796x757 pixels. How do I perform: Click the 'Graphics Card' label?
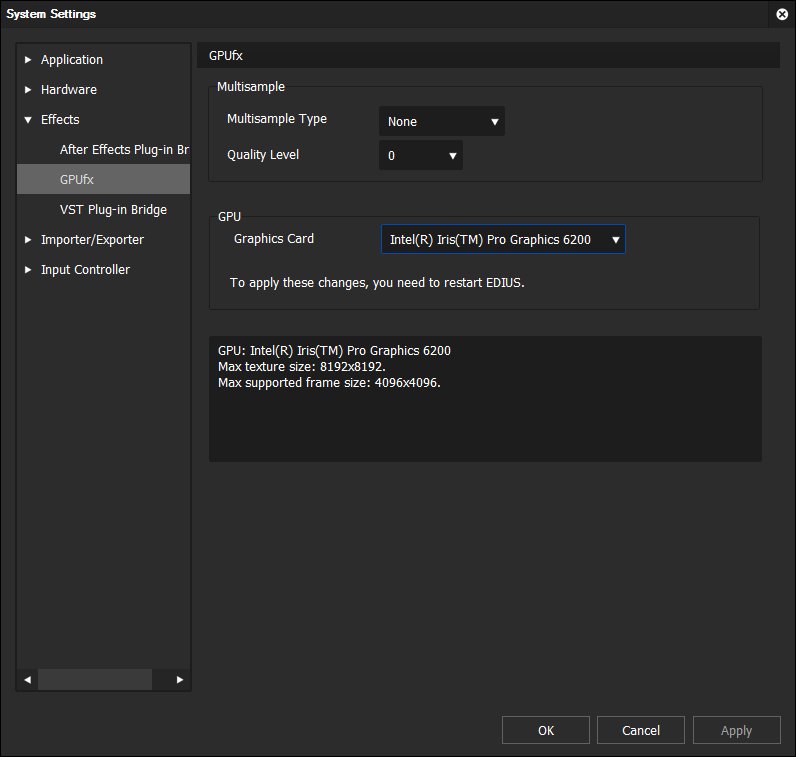(x=274, y=239)
